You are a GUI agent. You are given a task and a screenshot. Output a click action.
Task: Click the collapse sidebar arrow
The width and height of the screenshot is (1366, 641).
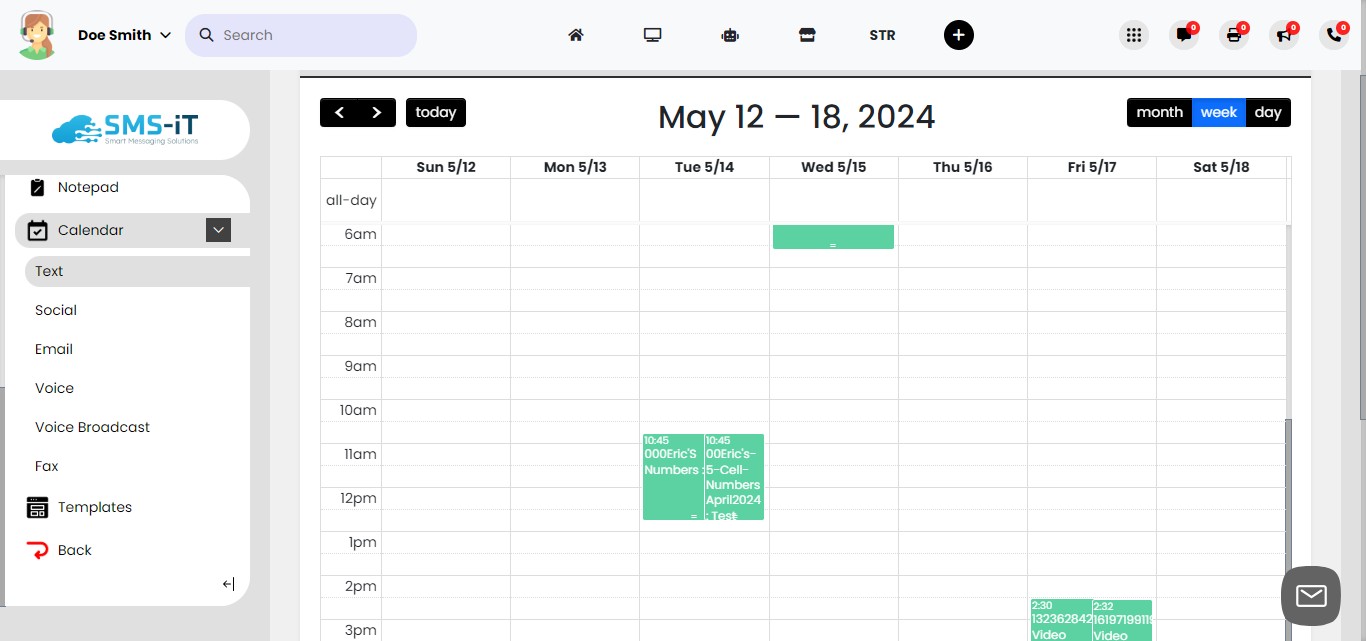pyautogui.click(x=228, y=584)
